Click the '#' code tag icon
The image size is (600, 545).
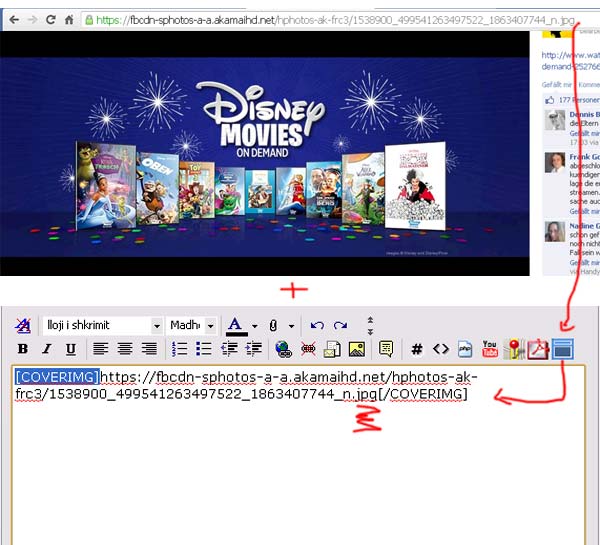click(x=417, y=349)
